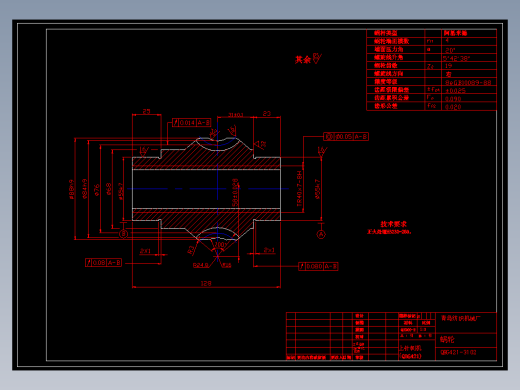Viewport: 520px width, 390px height.
Task: Select the 5°42'38" lead angle value
Action: 457,58
